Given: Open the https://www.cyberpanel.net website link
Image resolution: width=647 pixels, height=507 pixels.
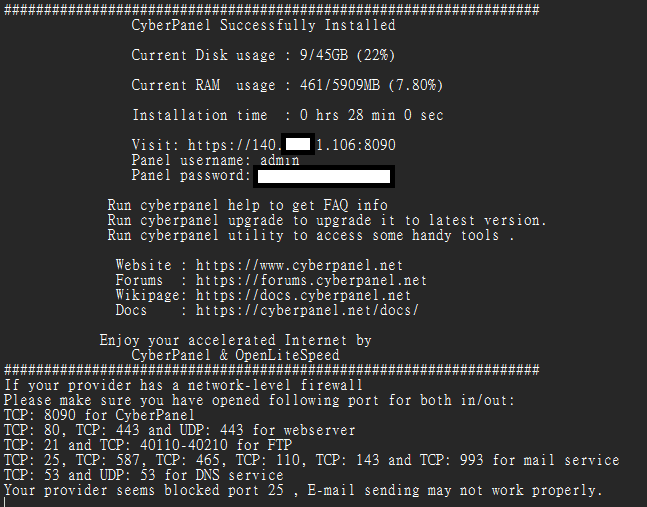Looking at the screenshot, I should point(299,265).
